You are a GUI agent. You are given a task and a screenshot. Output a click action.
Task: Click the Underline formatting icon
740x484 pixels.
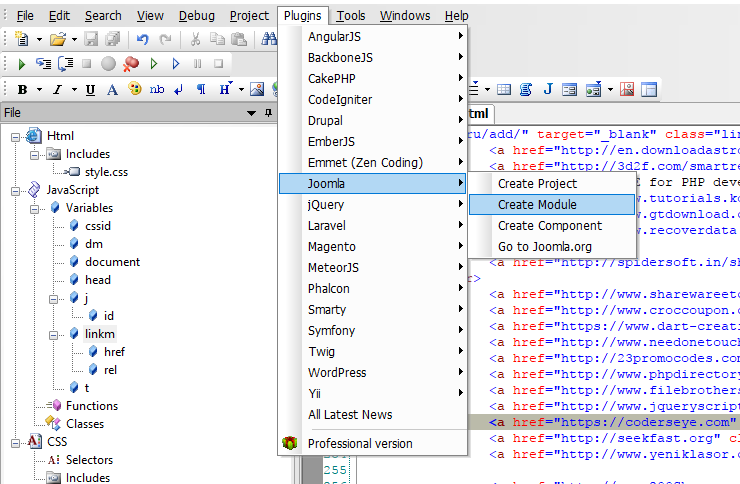click(90, 89)
